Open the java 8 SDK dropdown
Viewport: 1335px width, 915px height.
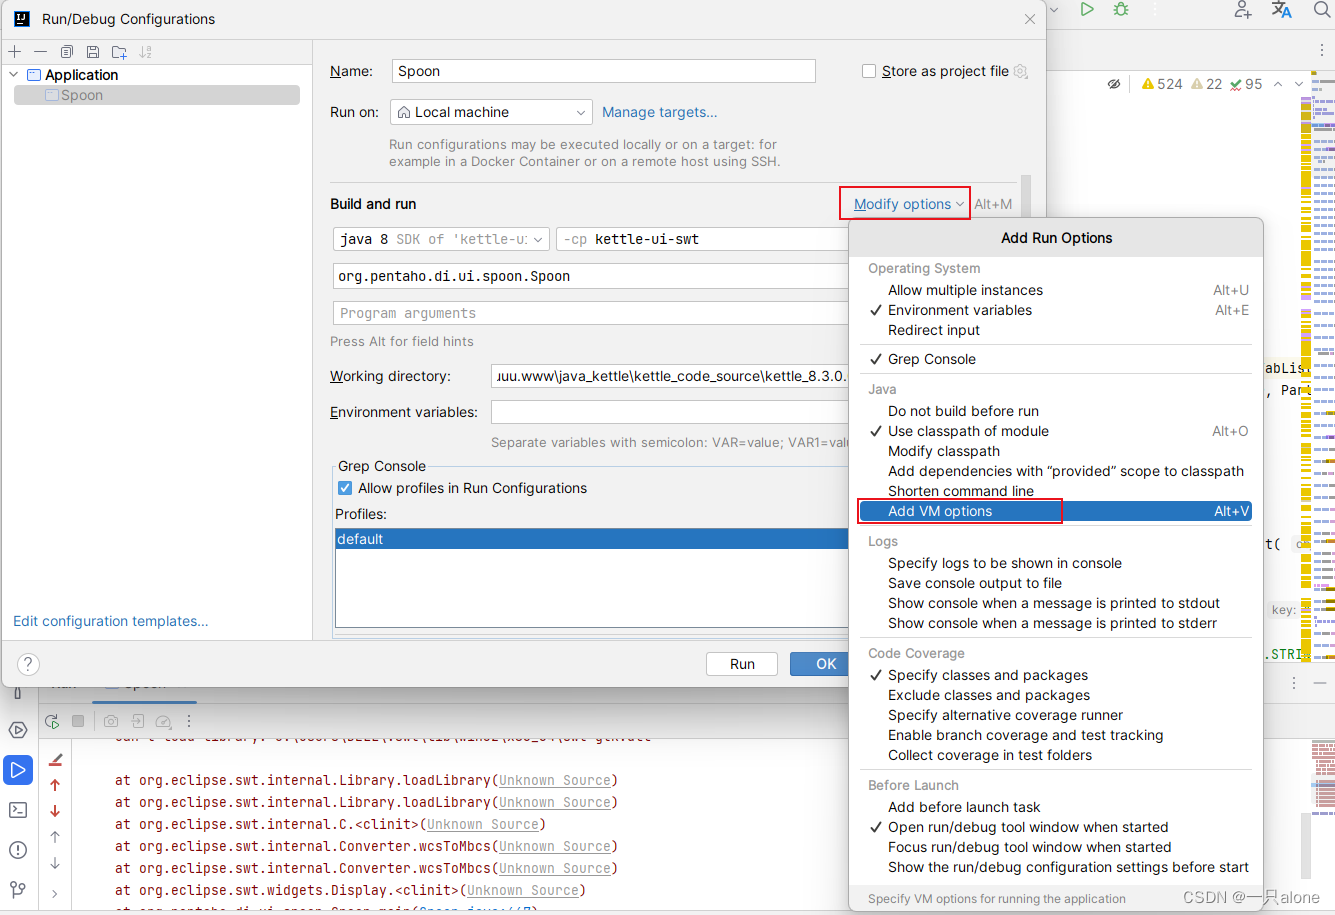click(x=441, y=239)
